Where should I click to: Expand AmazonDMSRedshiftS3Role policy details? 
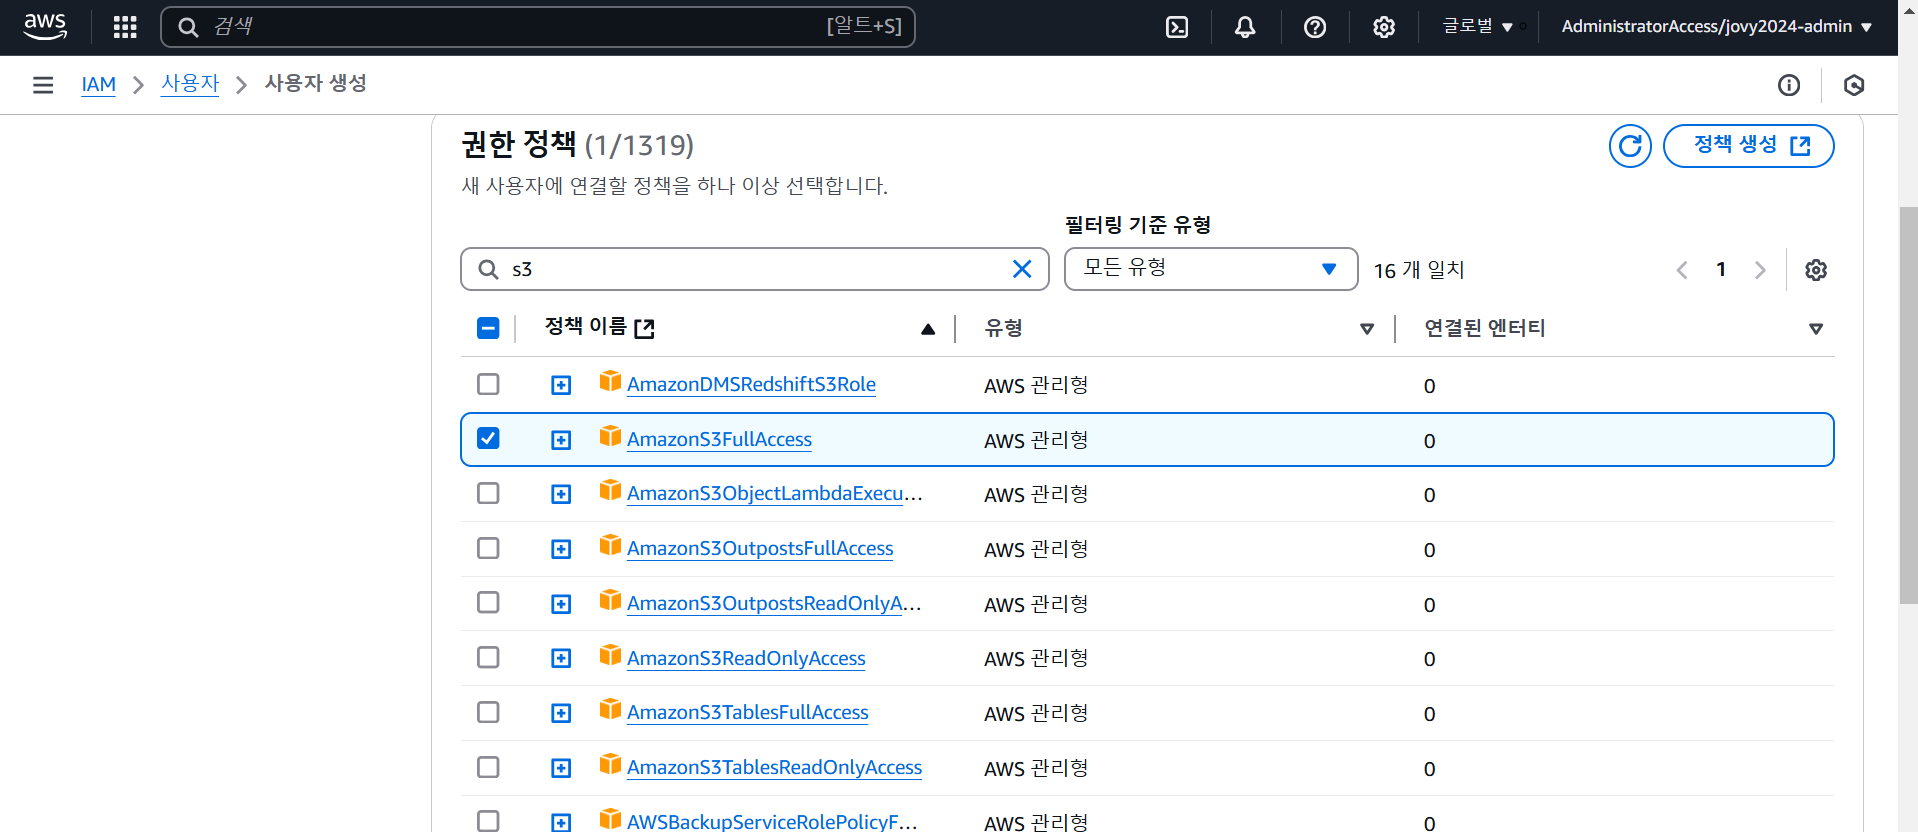click(561, 385)
